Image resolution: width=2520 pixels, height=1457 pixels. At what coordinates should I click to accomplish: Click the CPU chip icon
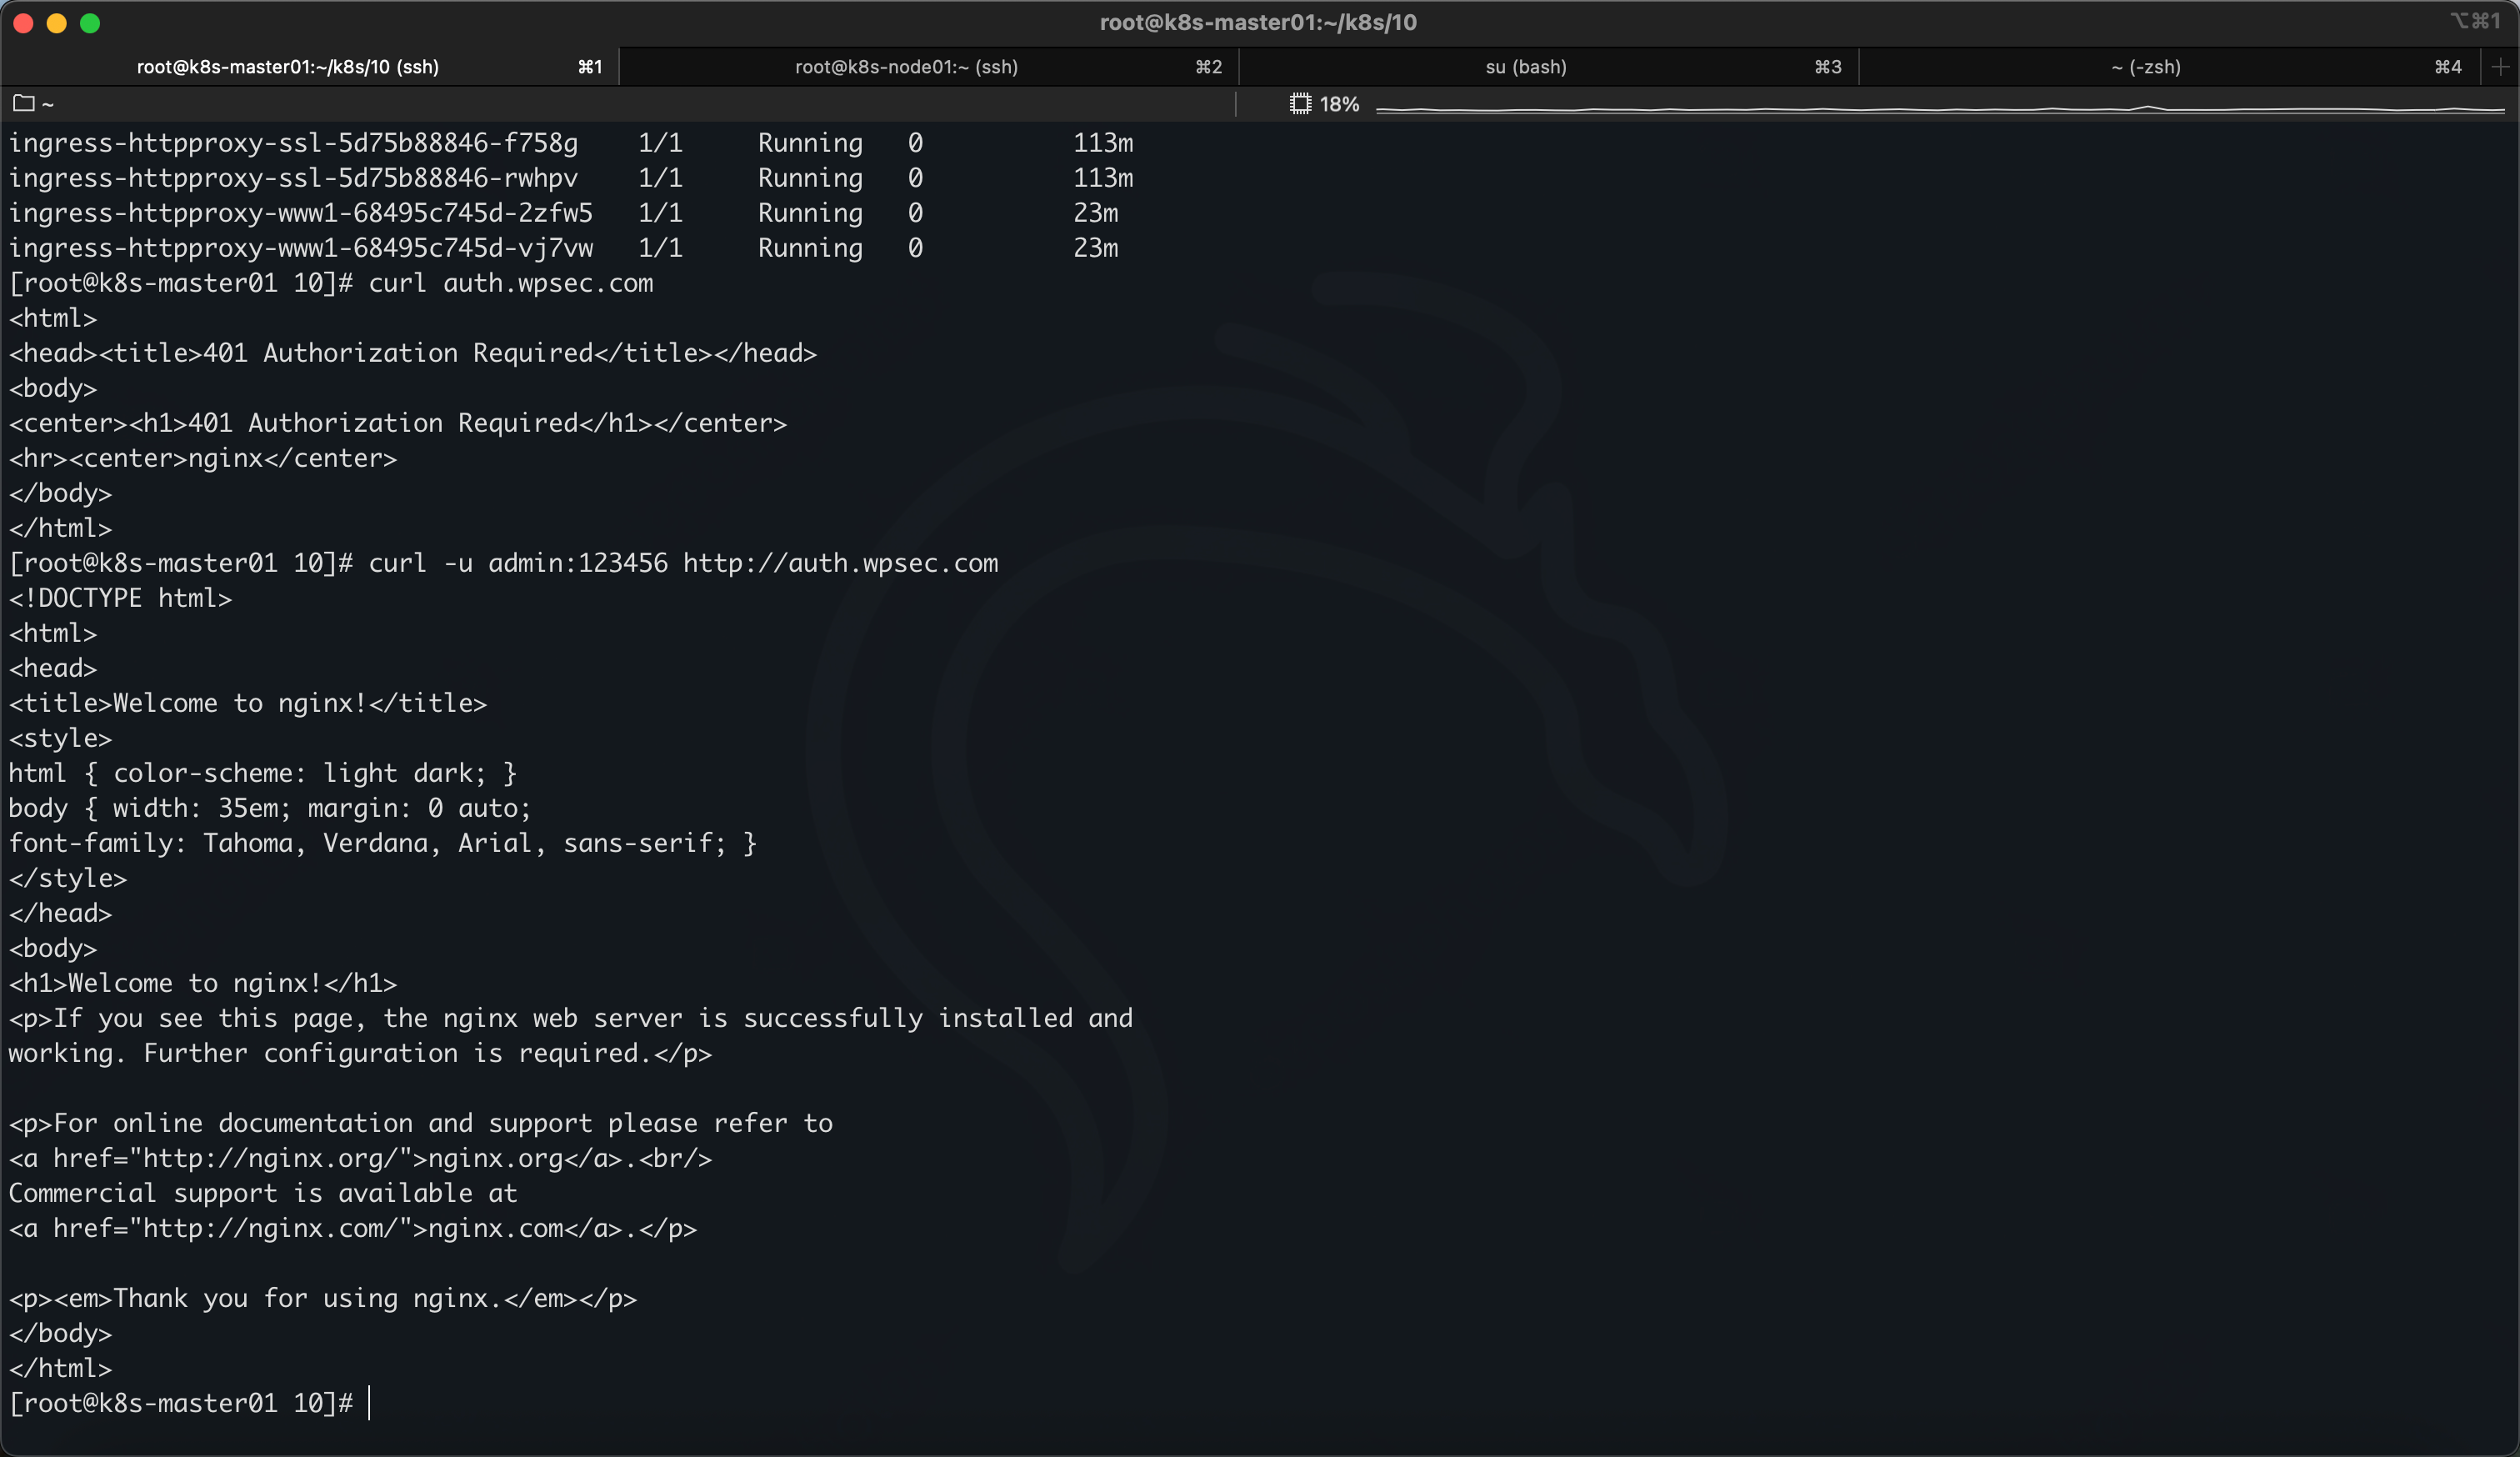click(x=1300, y=104)
